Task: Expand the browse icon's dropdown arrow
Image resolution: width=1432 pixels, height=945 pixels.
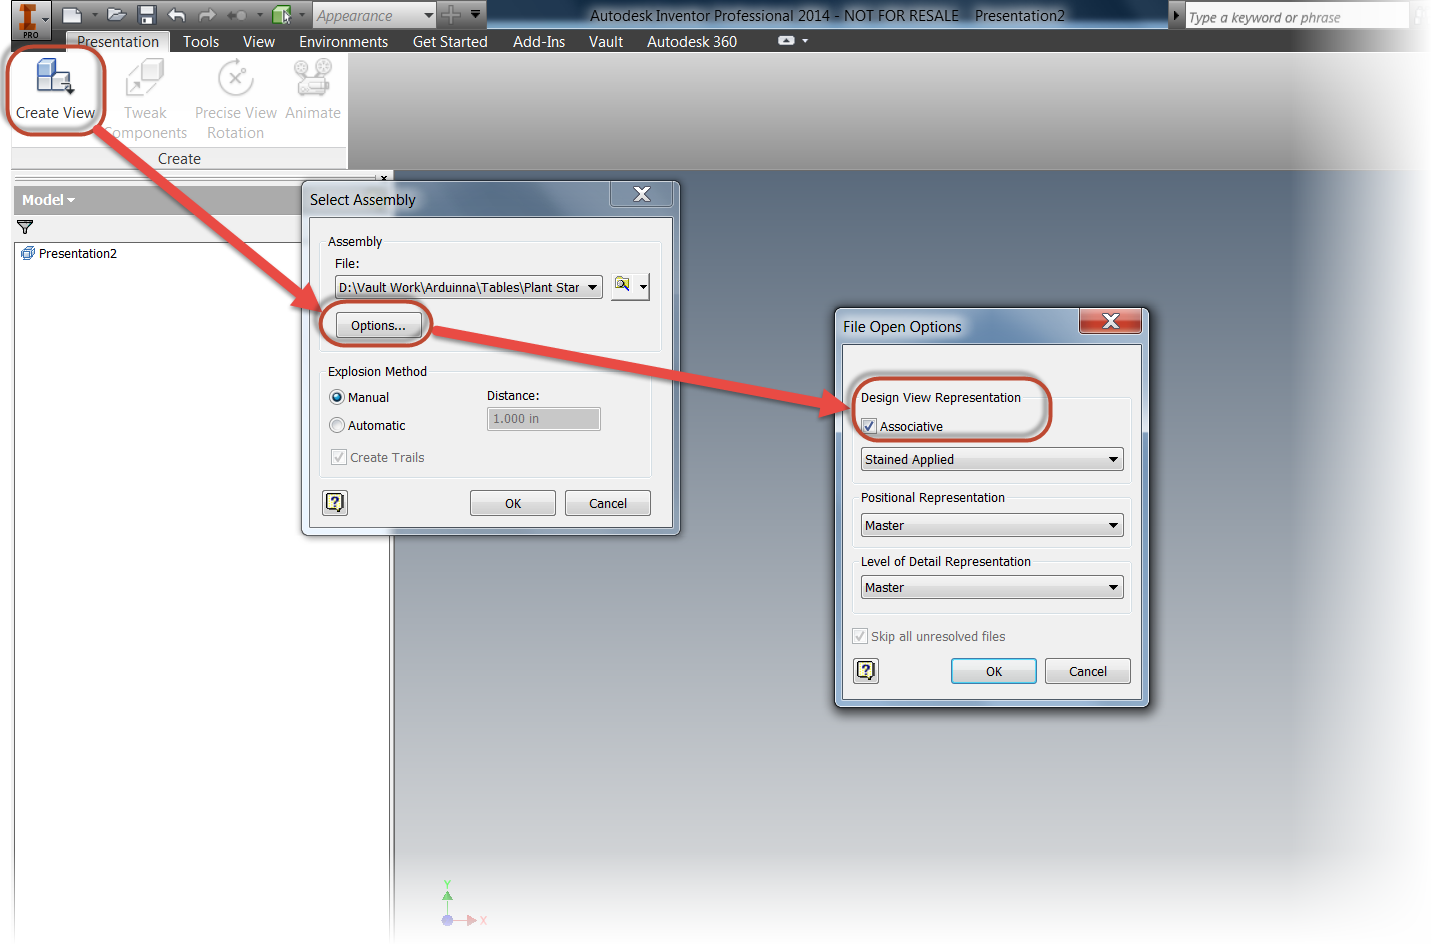Action: point(643,287)
